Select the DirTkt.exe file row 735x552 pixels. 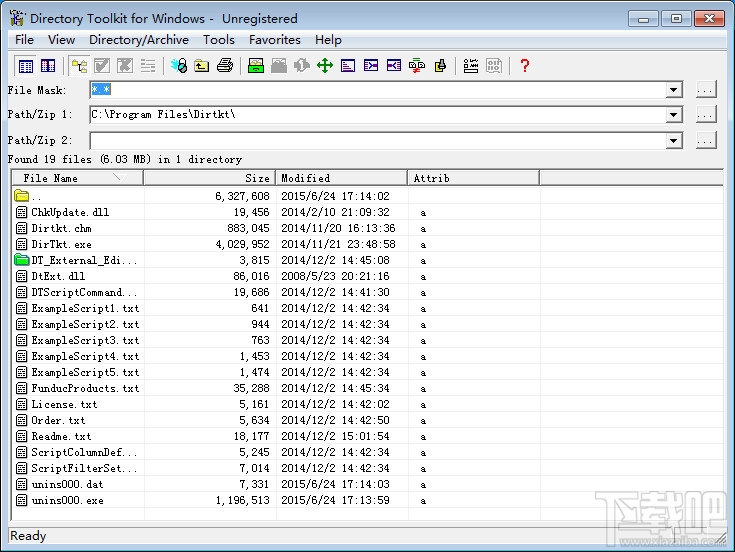(61, 244)
